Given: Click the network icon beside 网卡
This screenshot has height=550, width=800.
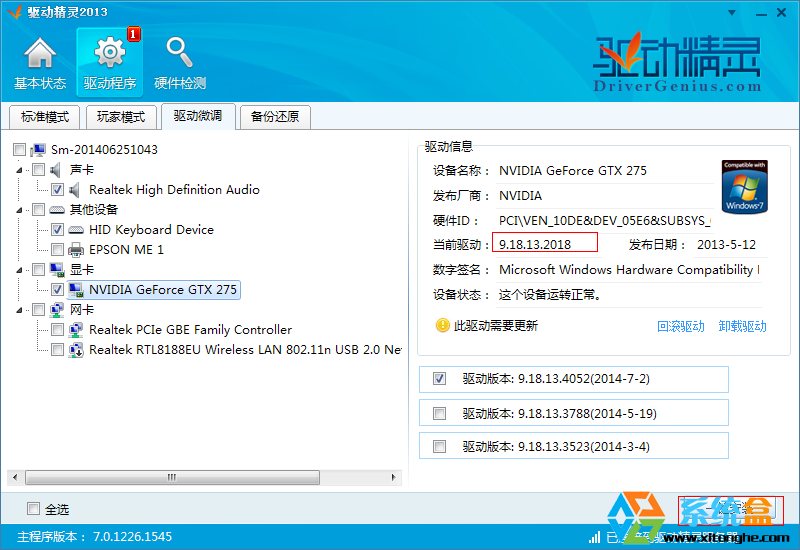Looking at the screenshot, I should pyautogui.click(x=57, y=310).
